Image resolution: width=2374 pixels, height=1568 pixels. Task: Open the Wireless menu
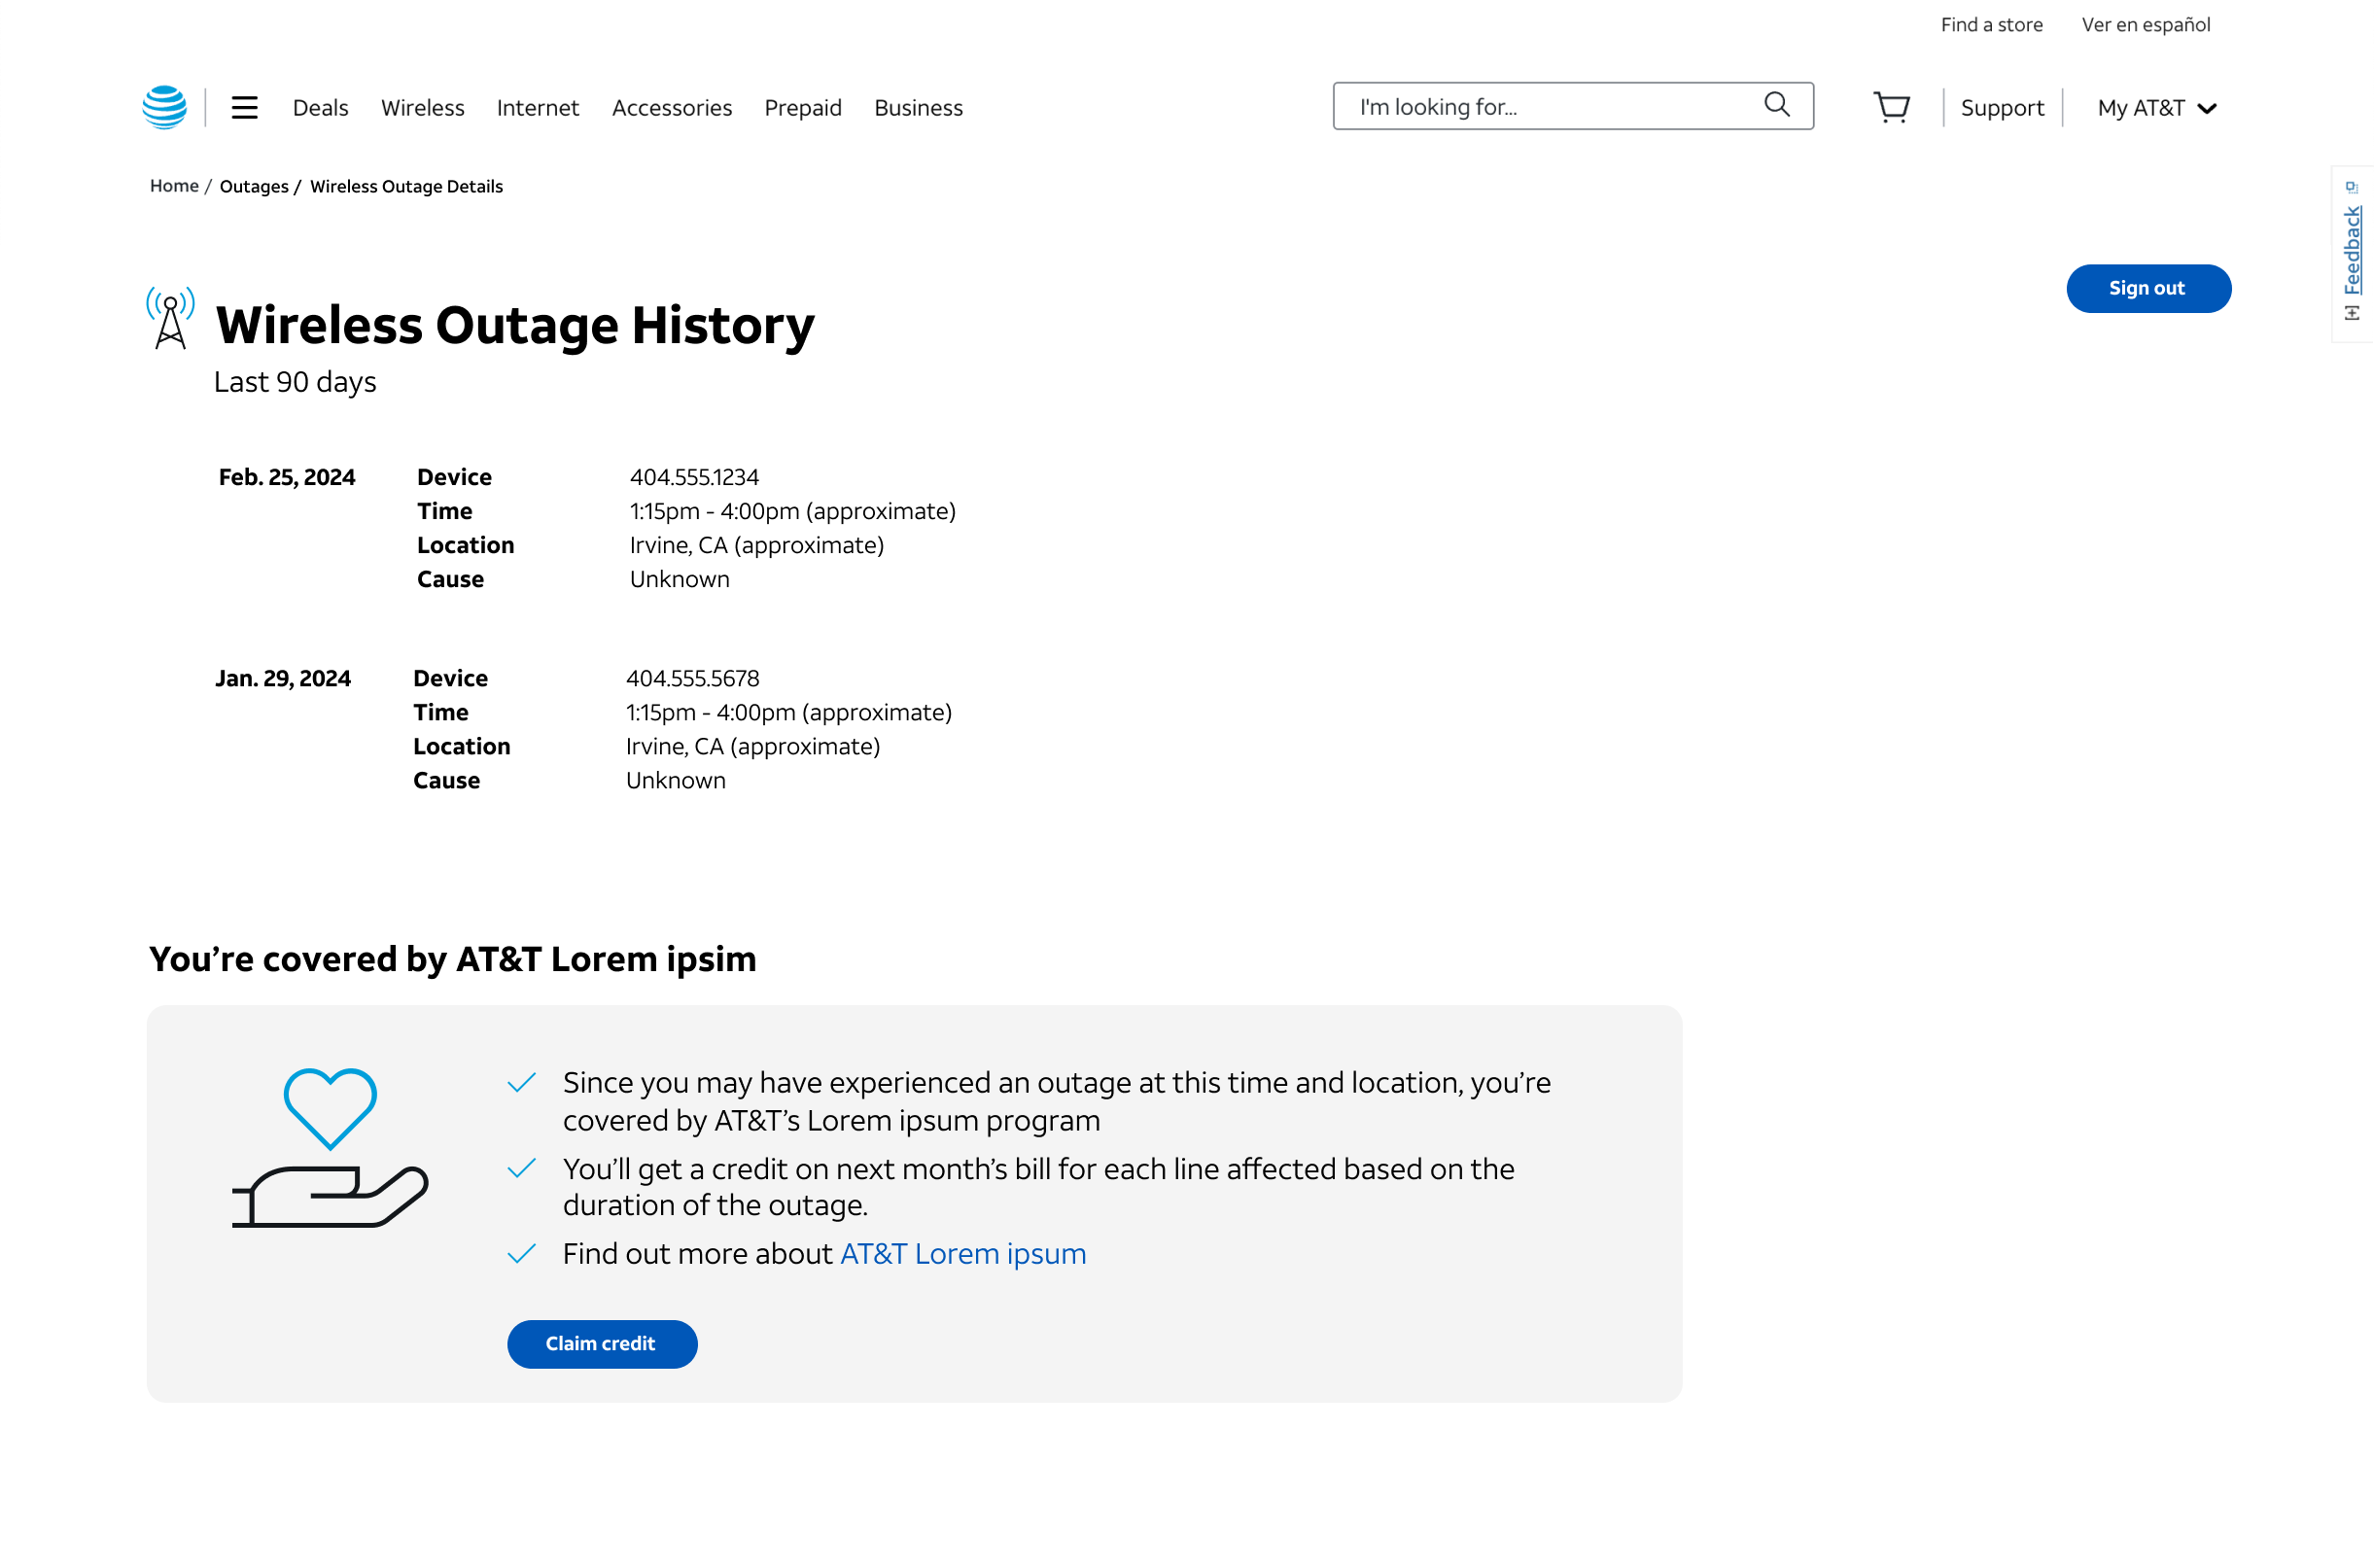[423, 108]
